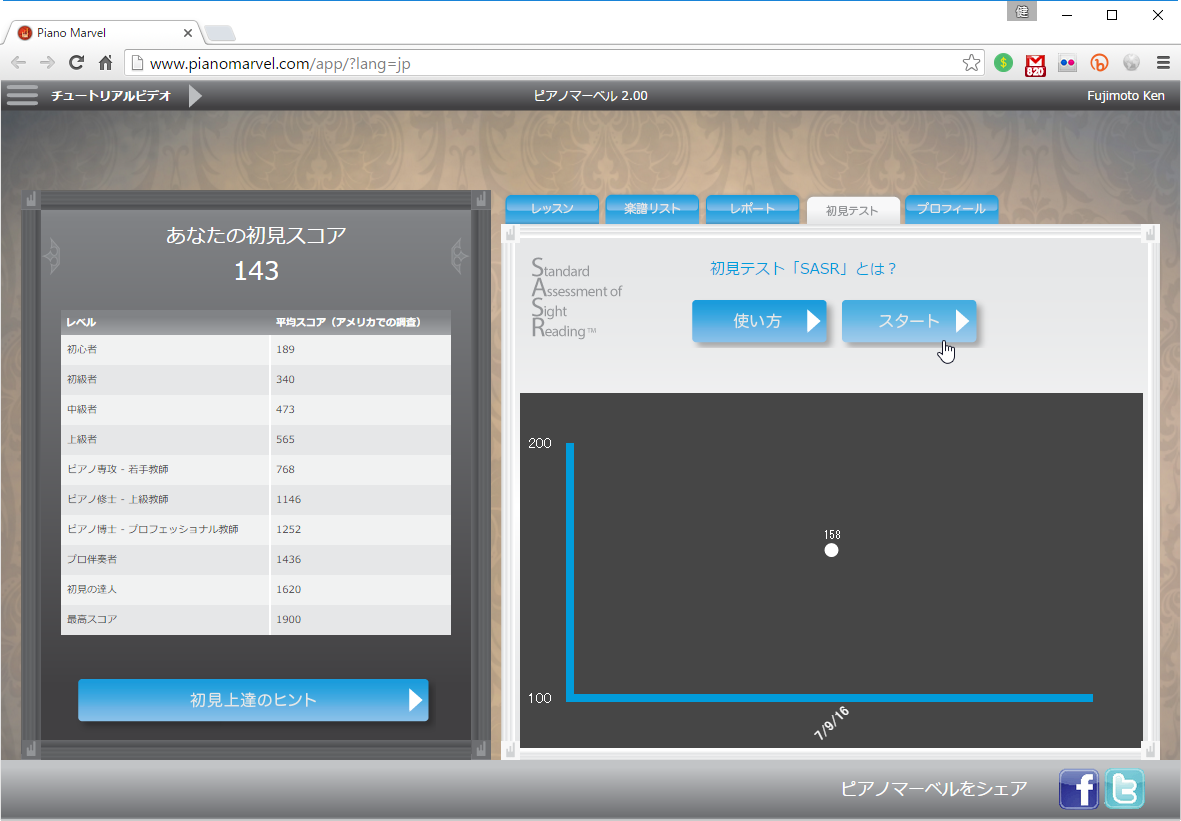Open the Gmail 820 extension icon
Screen dimensions: 1181x821
[x=1036, y=65]
